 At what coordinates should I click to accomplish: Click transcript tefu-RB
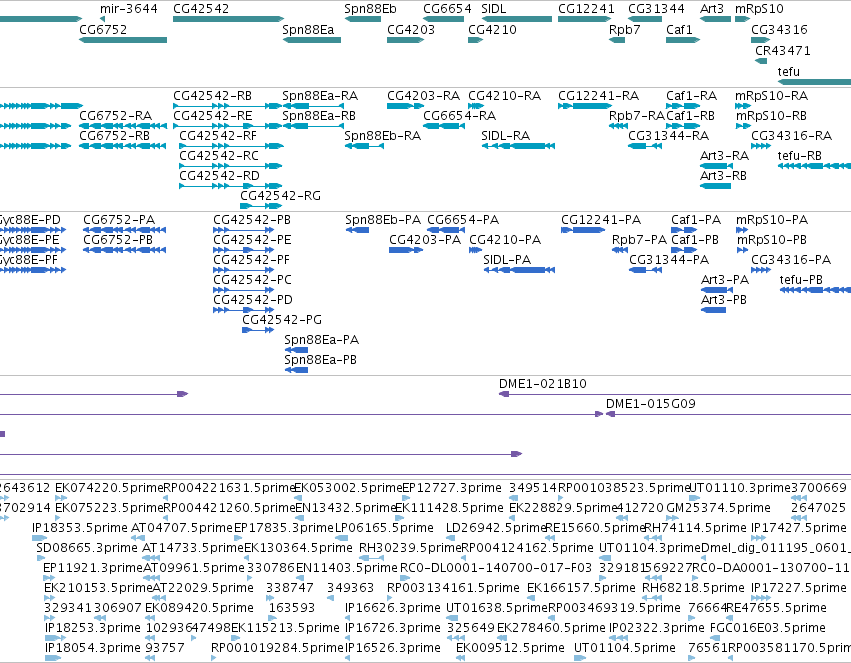[814, 166]
